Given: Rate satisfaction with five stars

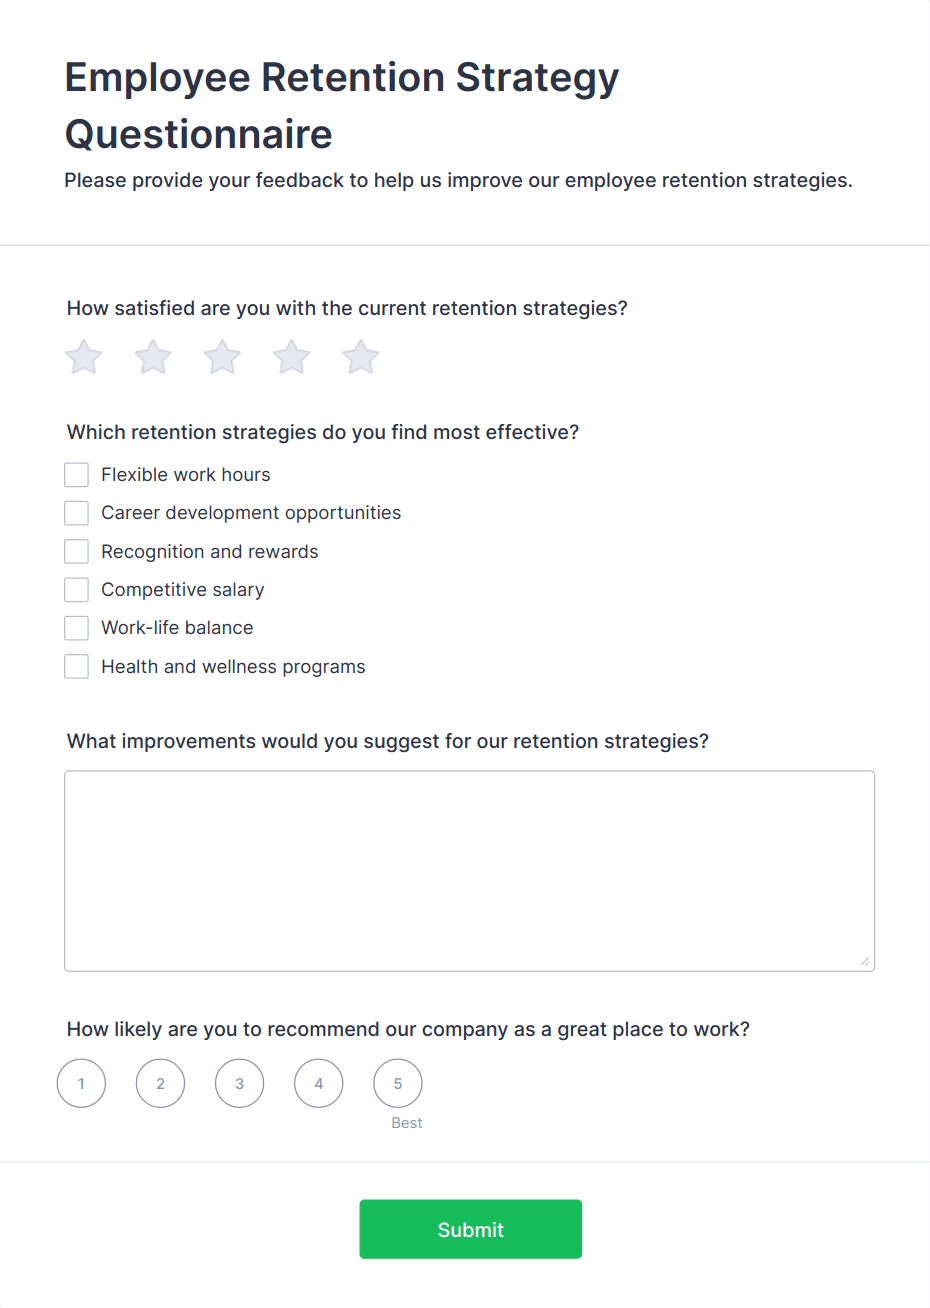Looking at the screenshot, I should pyautogui.click(x=360, y=357).
